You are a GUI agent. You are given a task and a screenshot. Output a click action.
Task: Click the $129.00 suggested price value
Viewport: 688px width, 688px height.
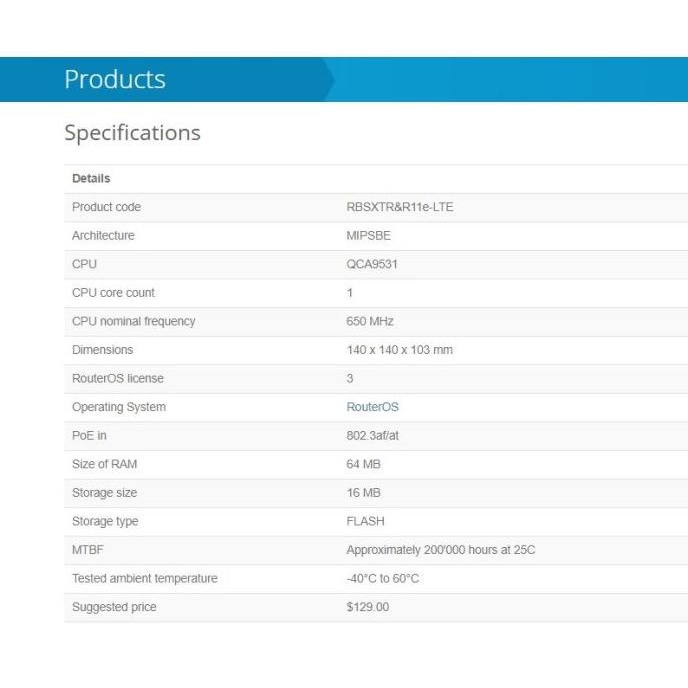[x=367, y=607]
